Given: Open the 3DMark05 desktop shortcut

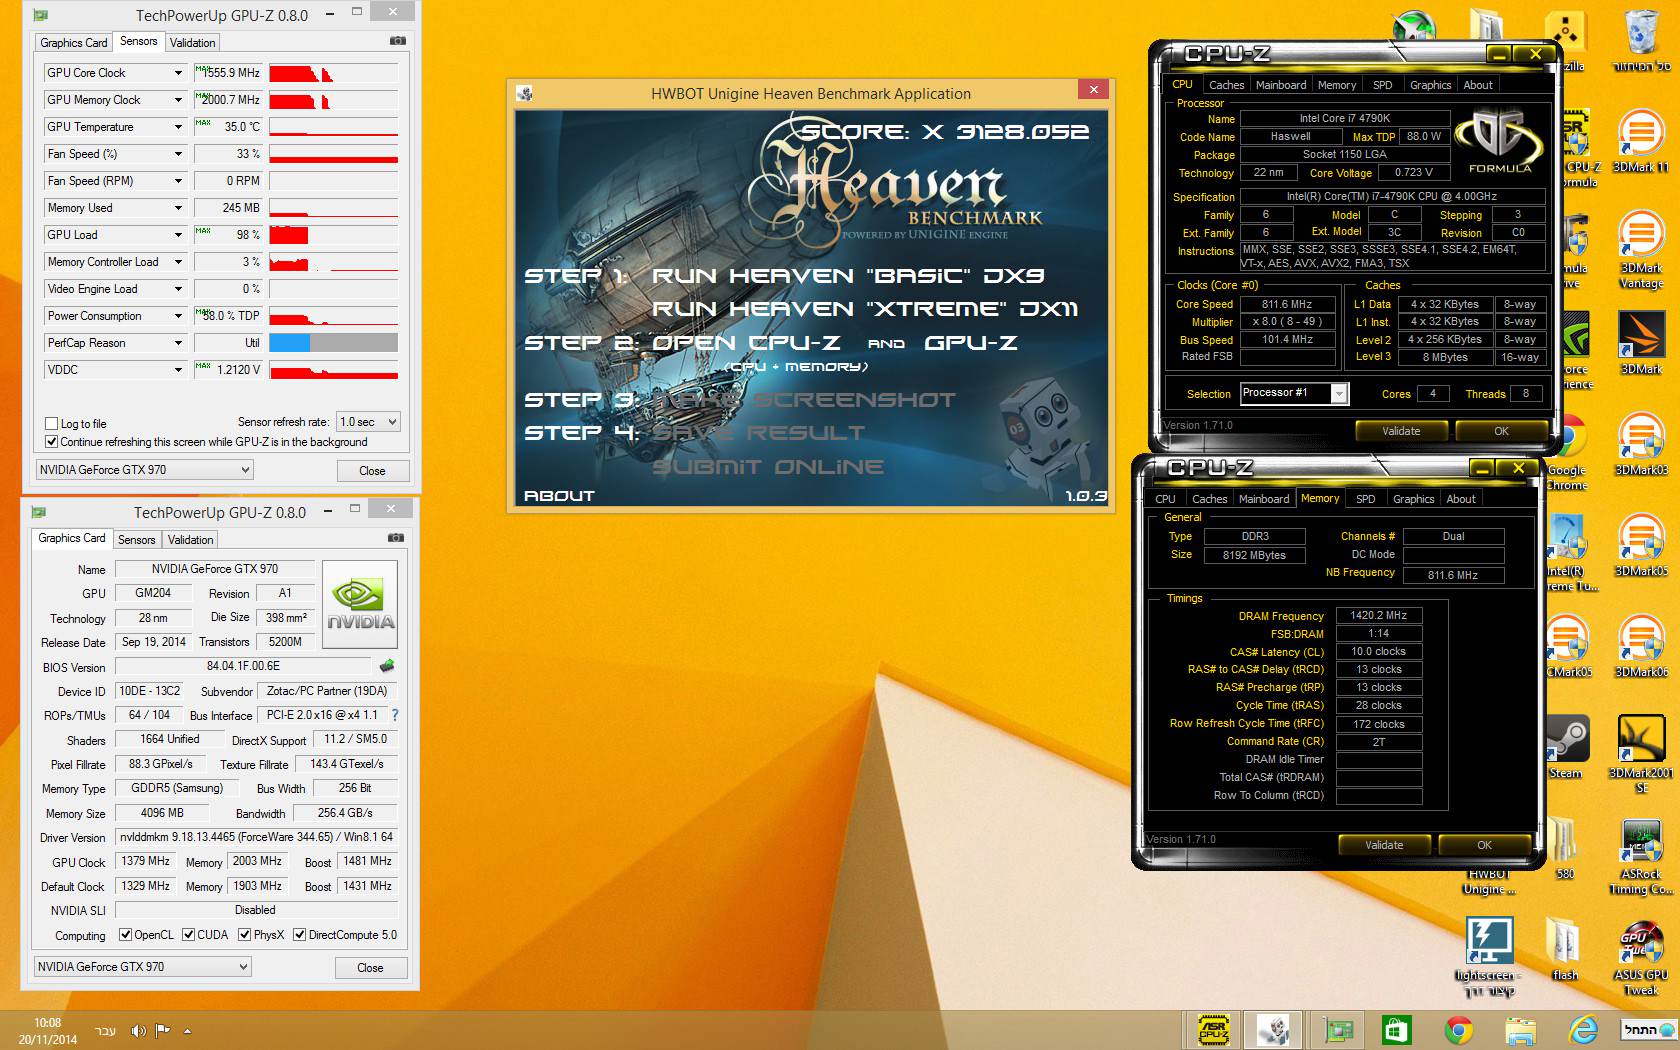Looking at the screenshot, I should point(1641,545).
